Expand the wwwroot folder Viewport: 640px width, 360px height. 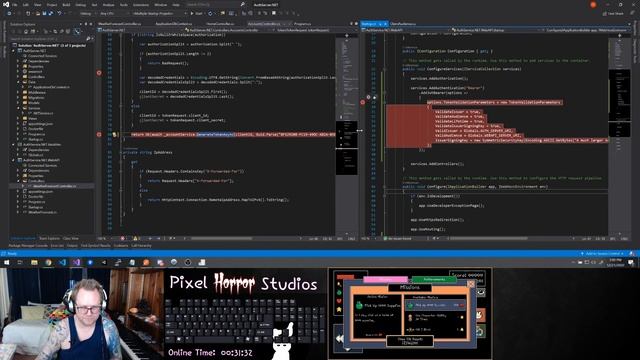(x=18, y=71)
